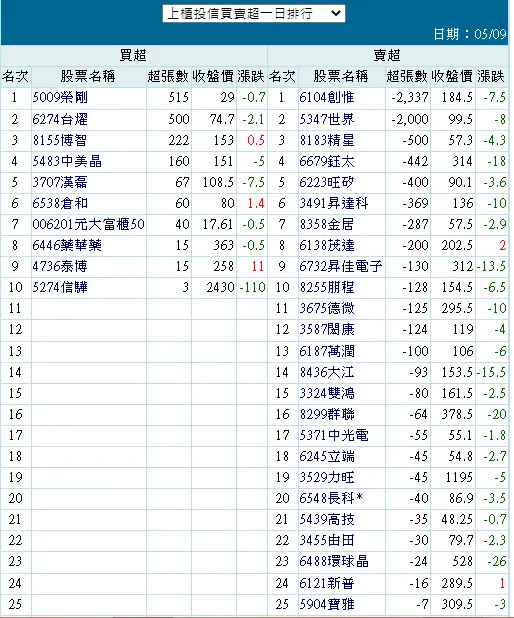Open stock link 3455由田
The image size is (514, 618).
pyautogui.click(x=327, y=540)
